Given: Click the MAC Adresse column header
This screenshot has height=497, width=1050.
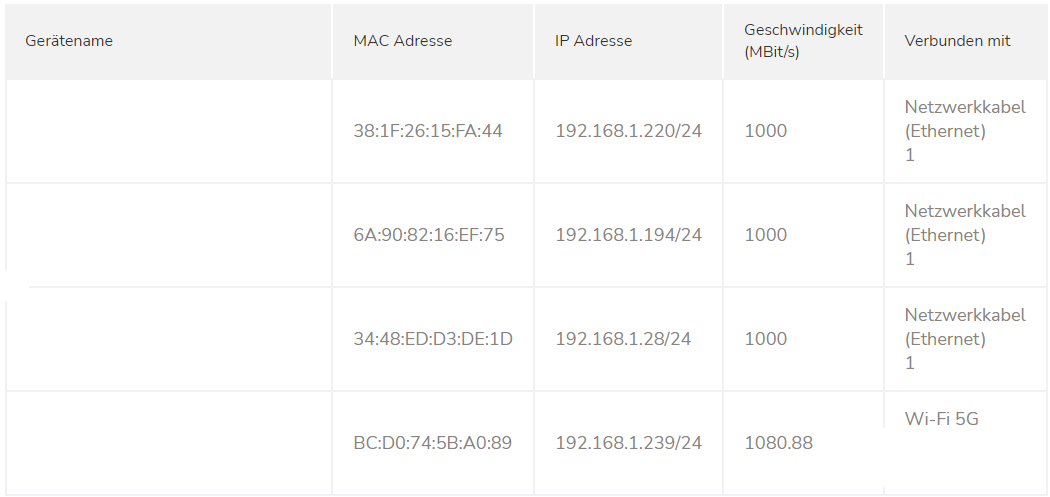Looking at the screenshot, I should tap(403, 41).
